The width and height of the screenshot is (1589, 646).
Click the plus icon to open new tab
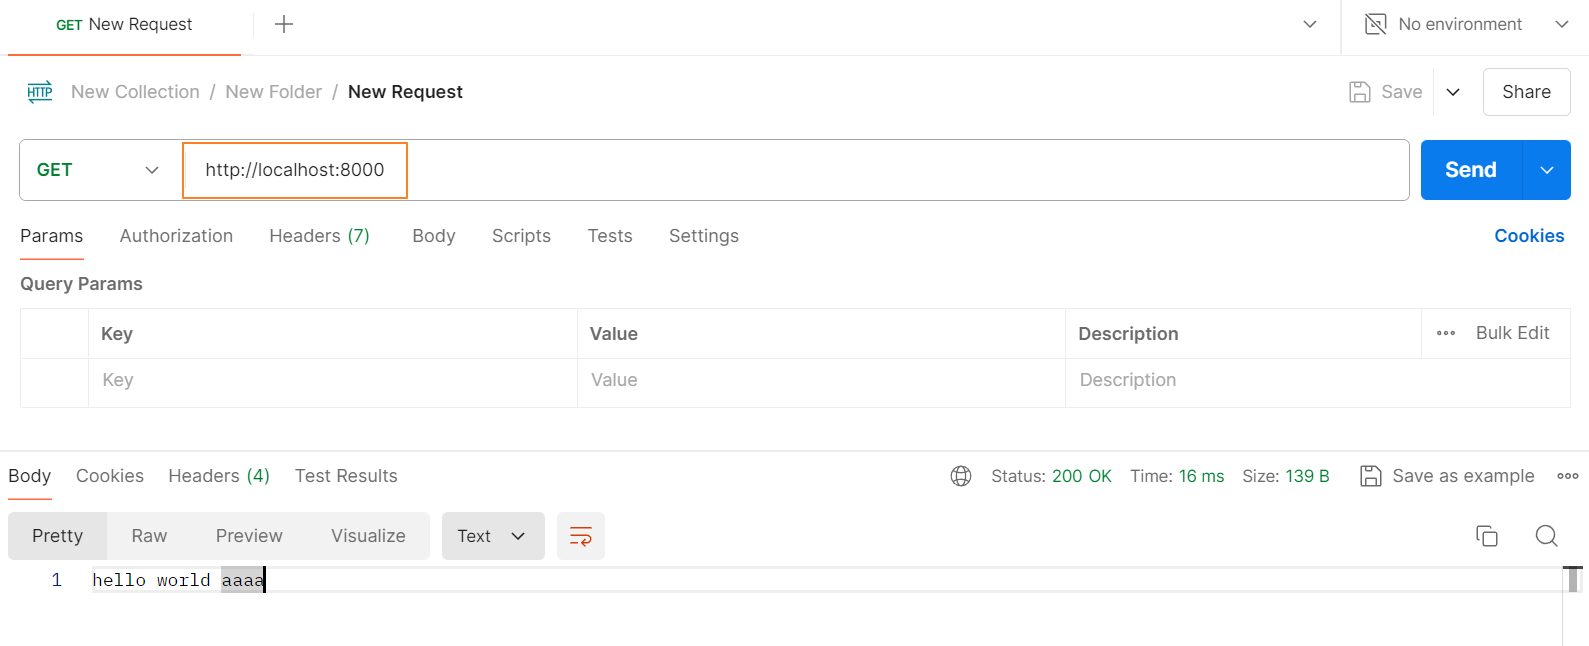coord(284,24)
